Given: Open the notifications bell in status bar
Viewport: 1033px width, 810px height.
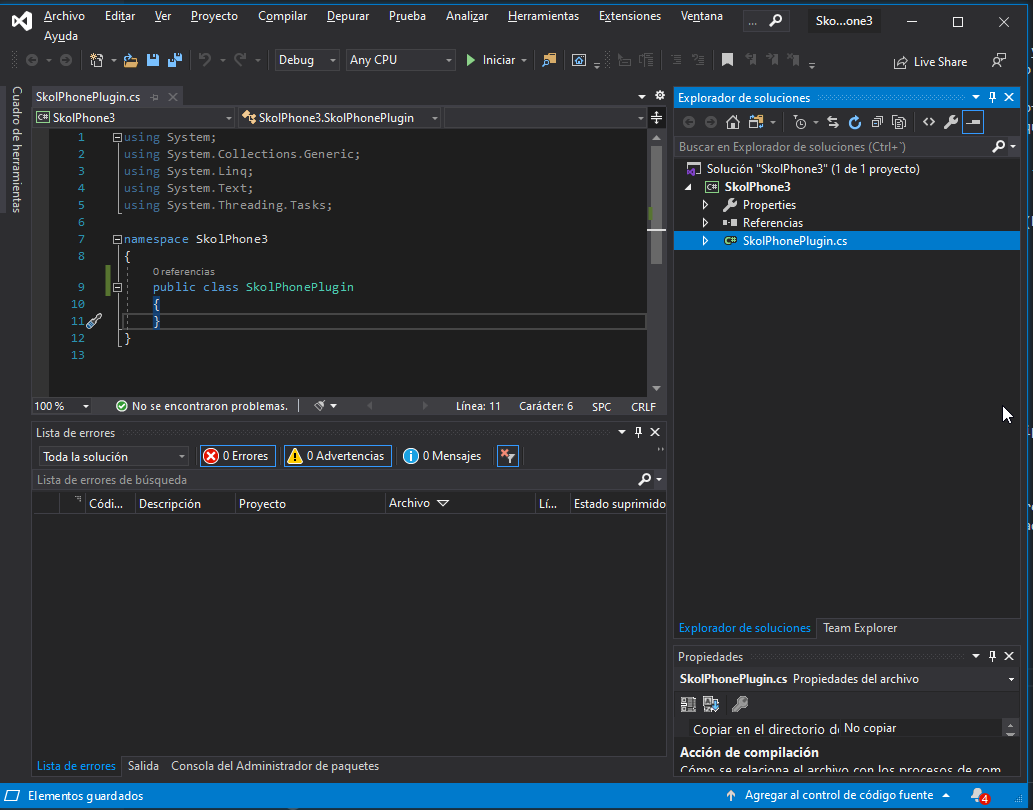Looking at the screenshot, I should coord(977,795).
